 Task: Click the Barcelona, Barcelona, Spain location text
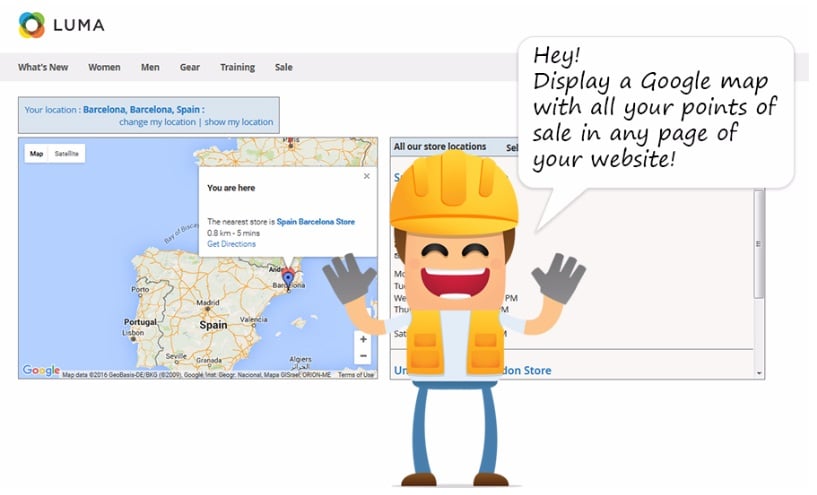coord(142,109)
